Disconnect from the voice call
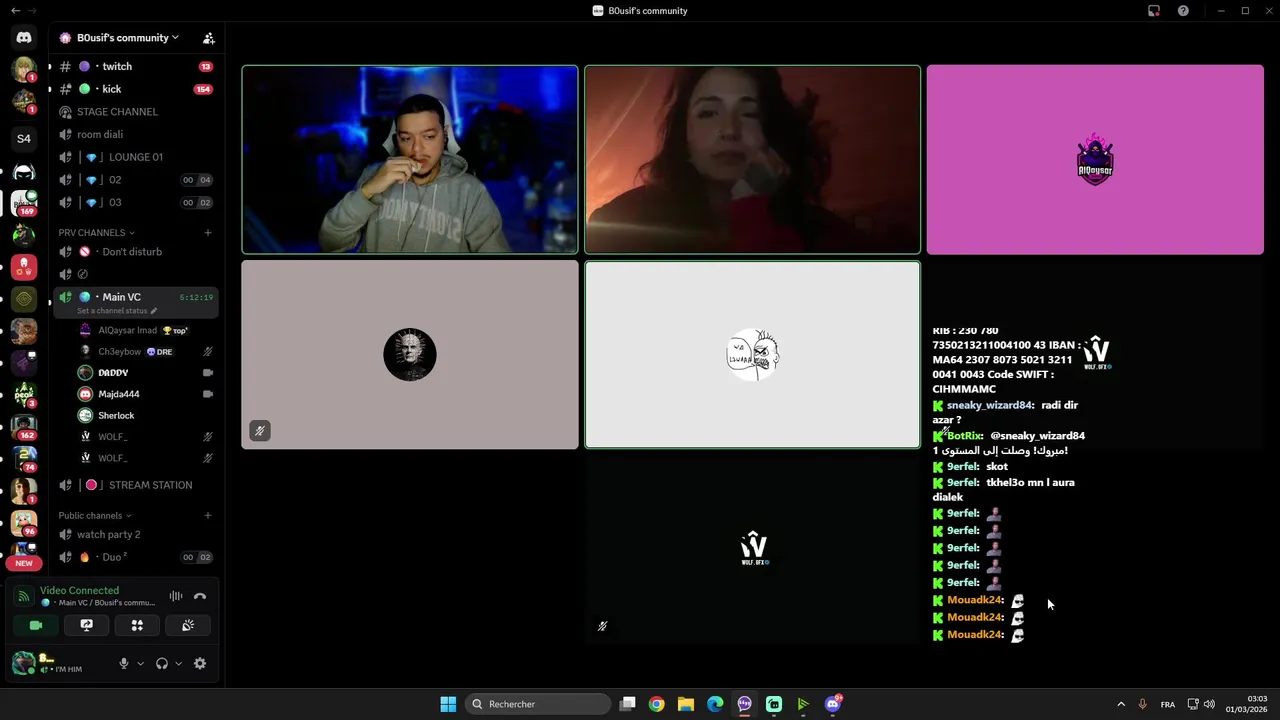1280x720 pixels. pyautogui.click(x=200, y=596)
